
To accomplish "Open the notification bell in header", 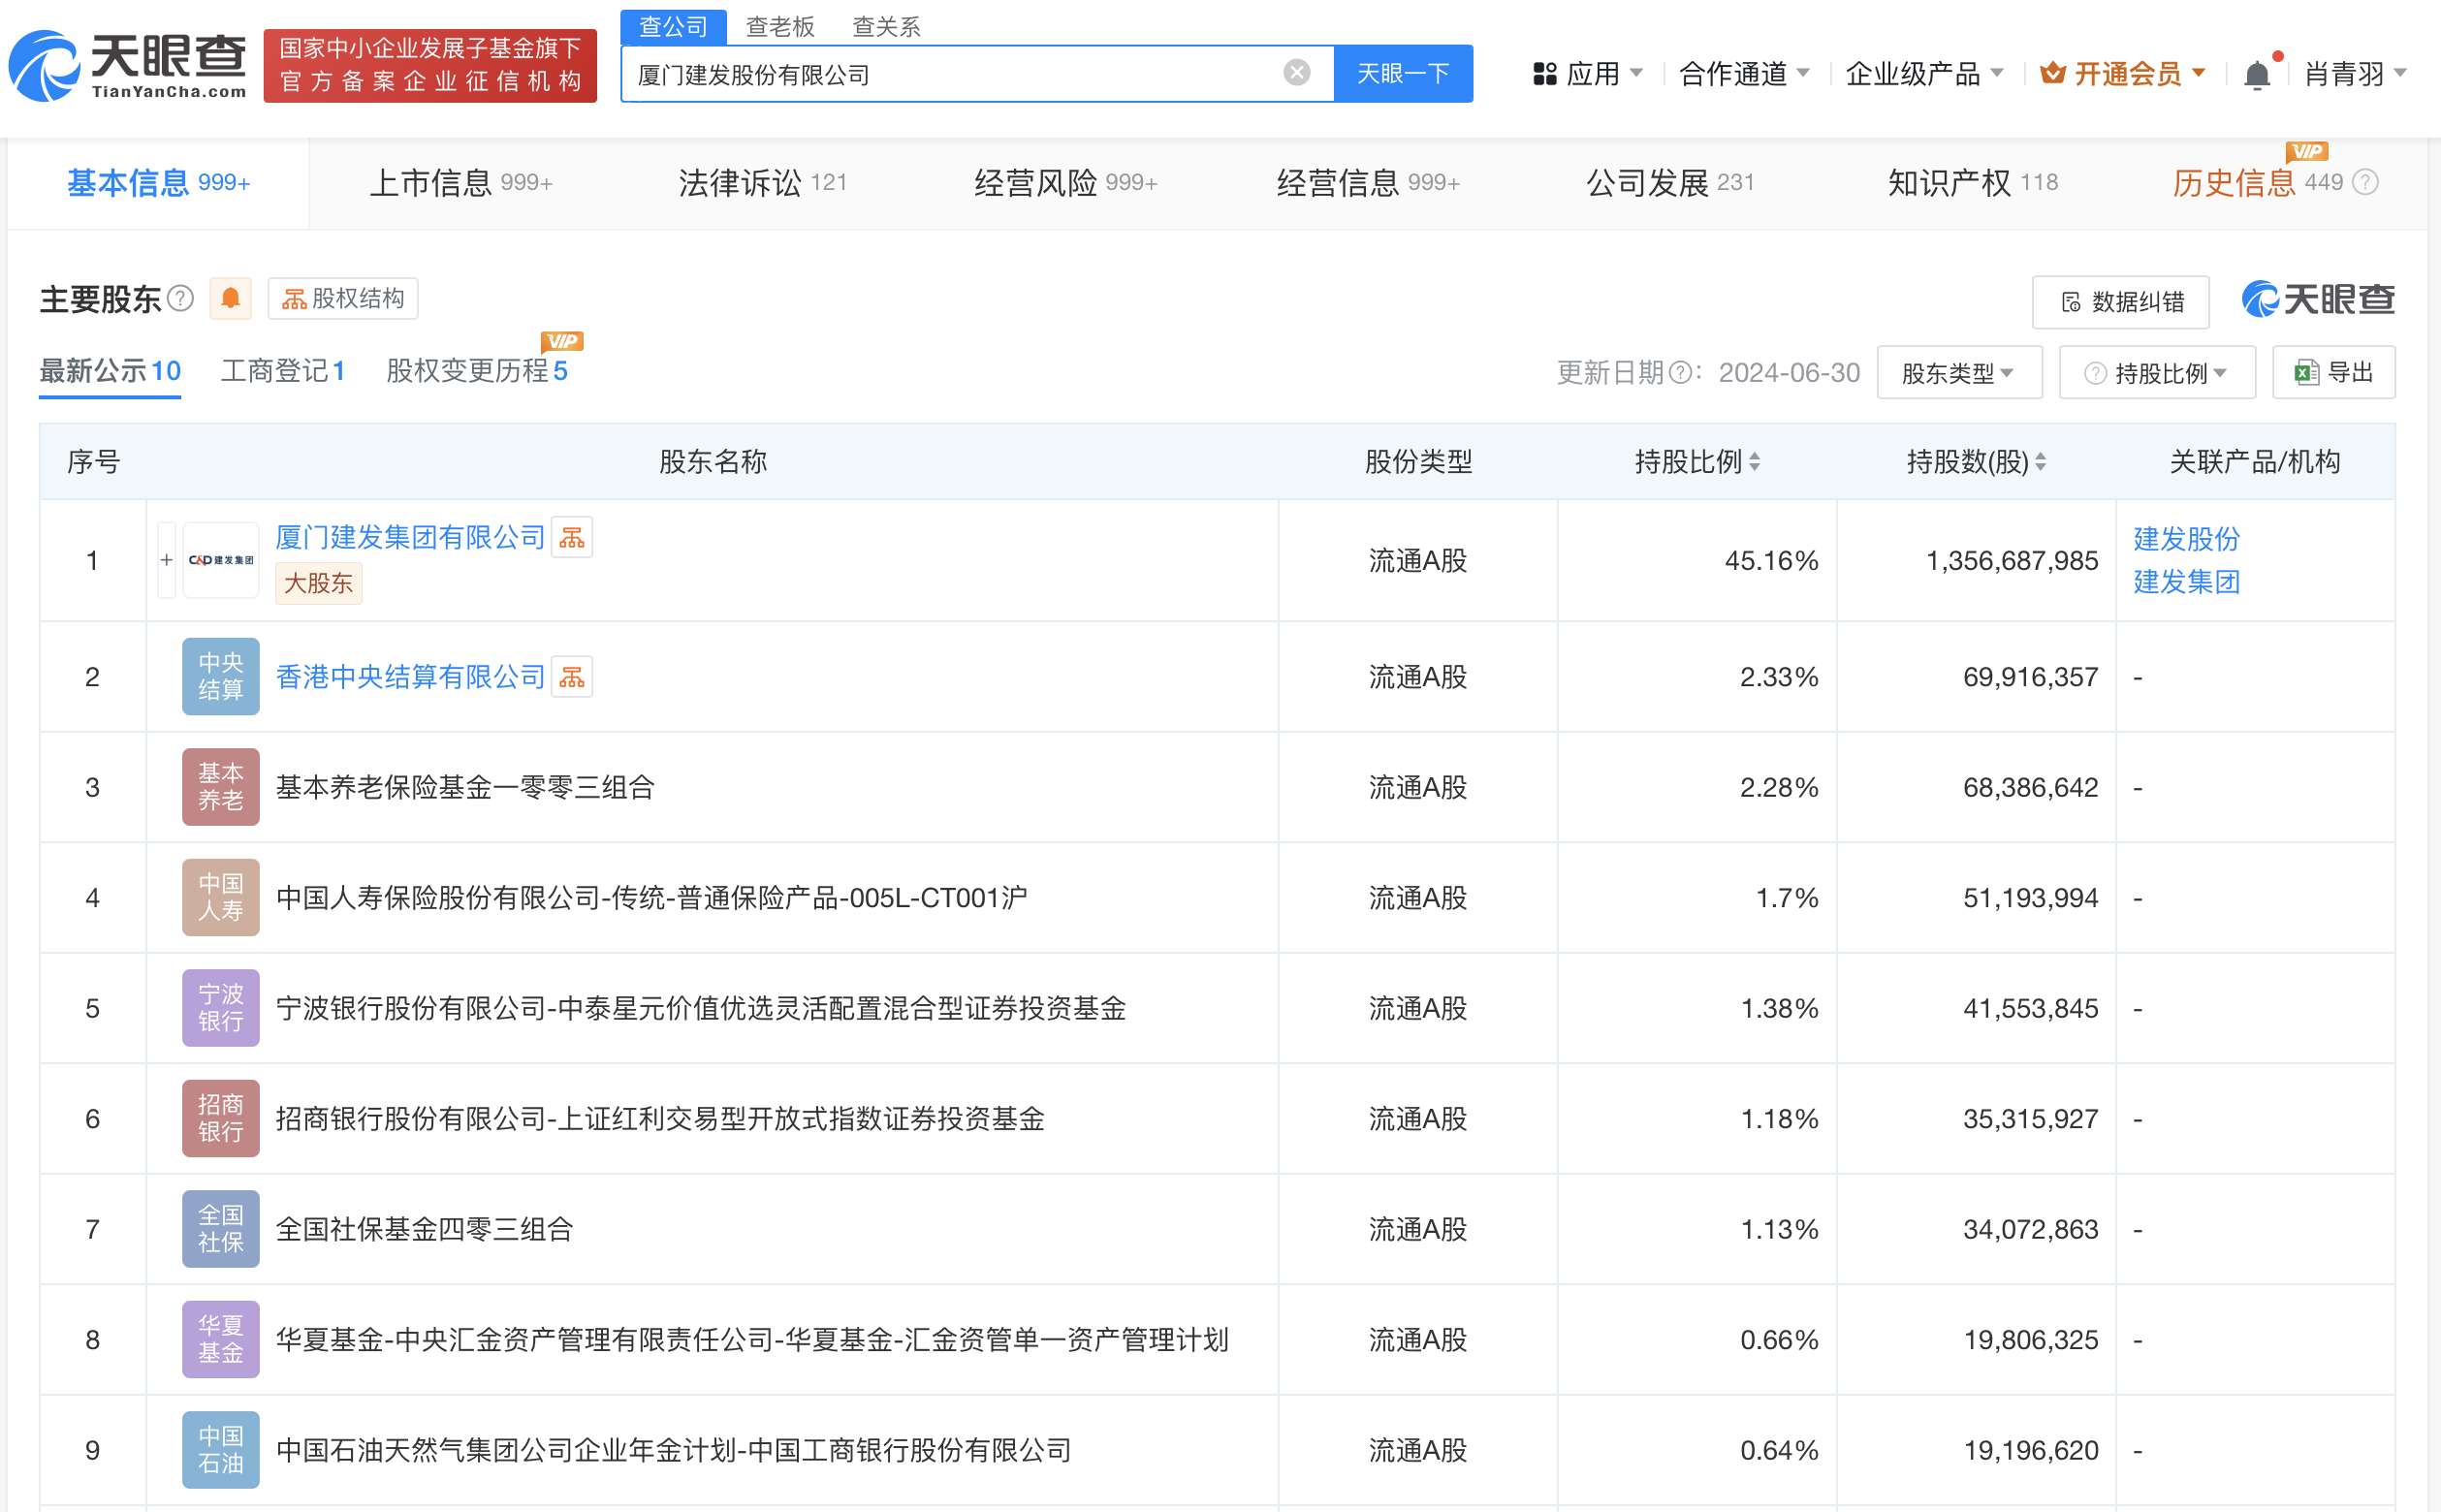I will (2256, 75).
